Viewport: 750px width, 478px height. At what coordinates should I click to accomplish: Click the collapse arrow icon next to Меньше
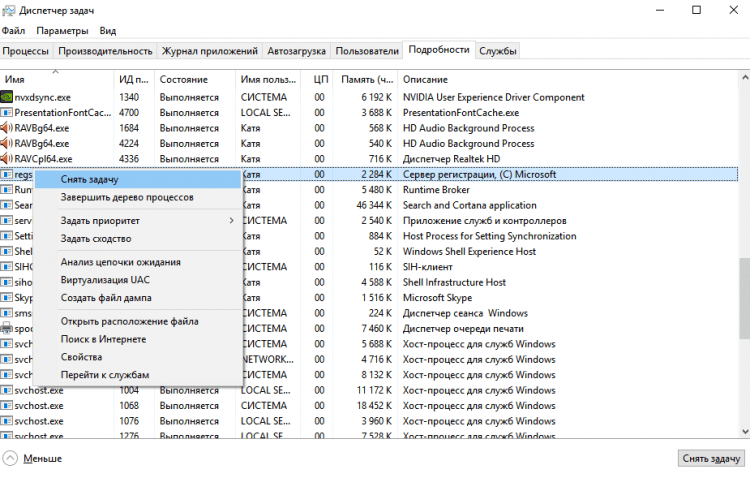(10, 458)
